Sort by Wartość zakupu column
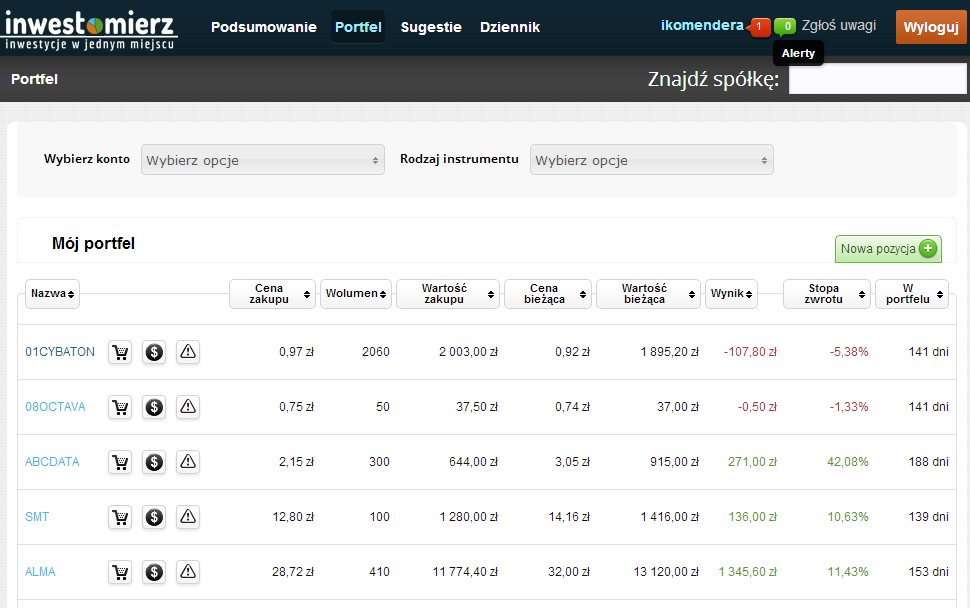The width and height of the screenshot is (970, 608). coord(448,294)
